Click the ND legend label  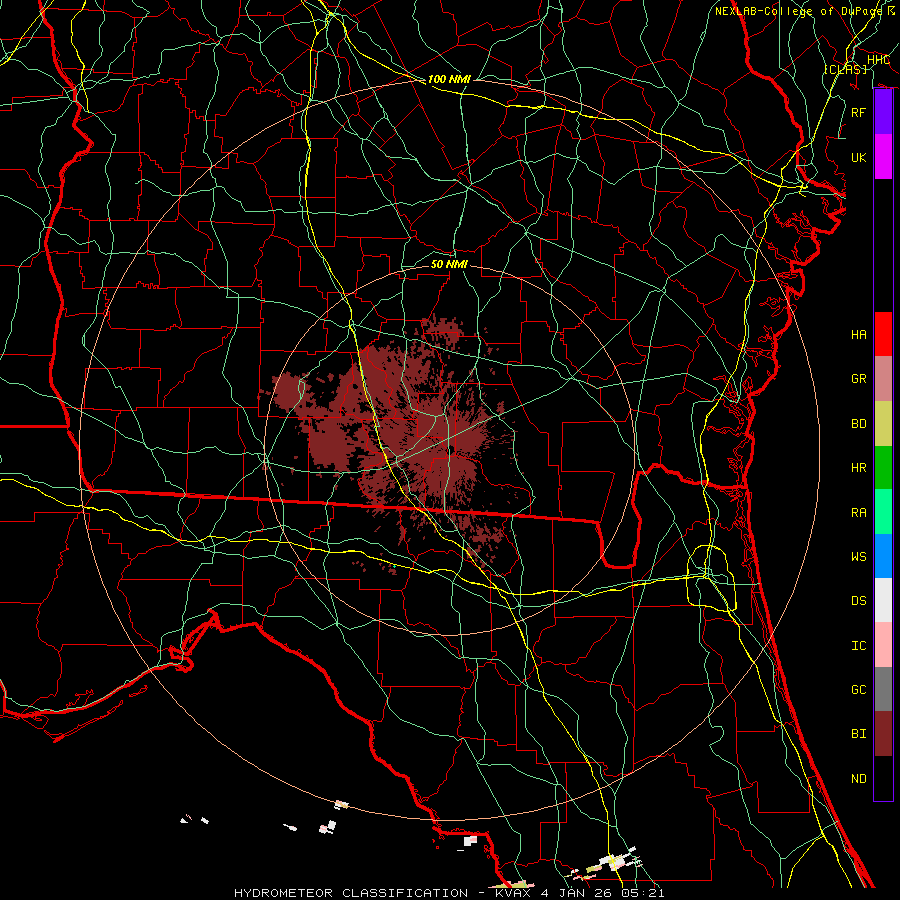pos(858,779)
